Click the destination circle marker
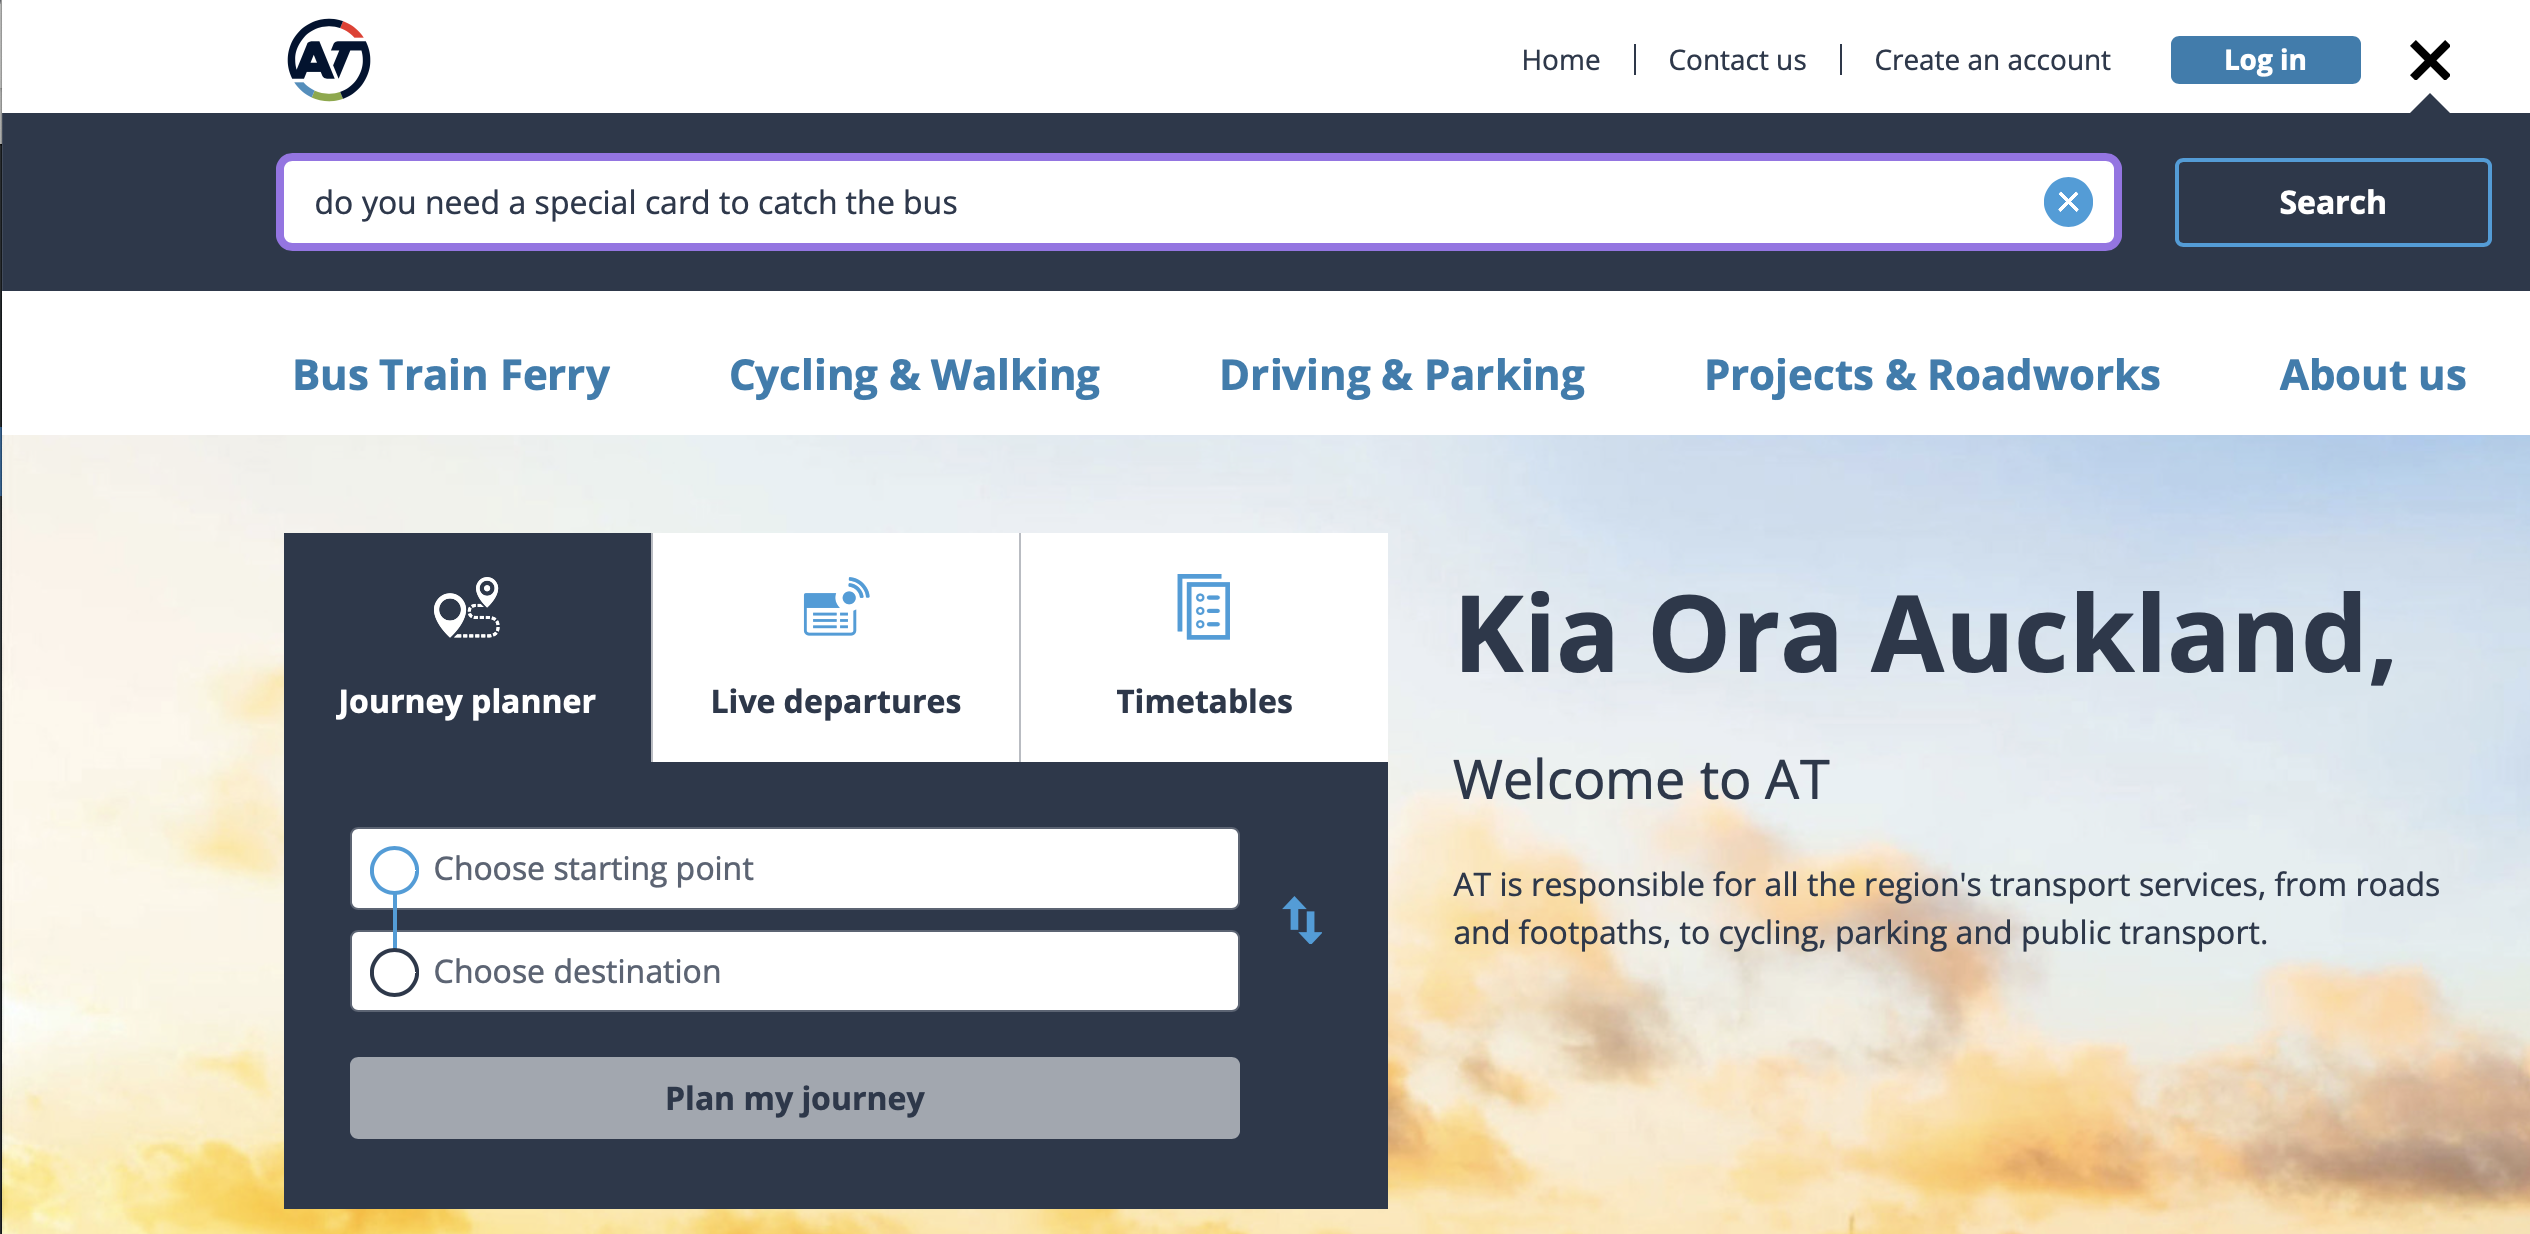Screen dimensions: 2530x1234 coord(394,972)
